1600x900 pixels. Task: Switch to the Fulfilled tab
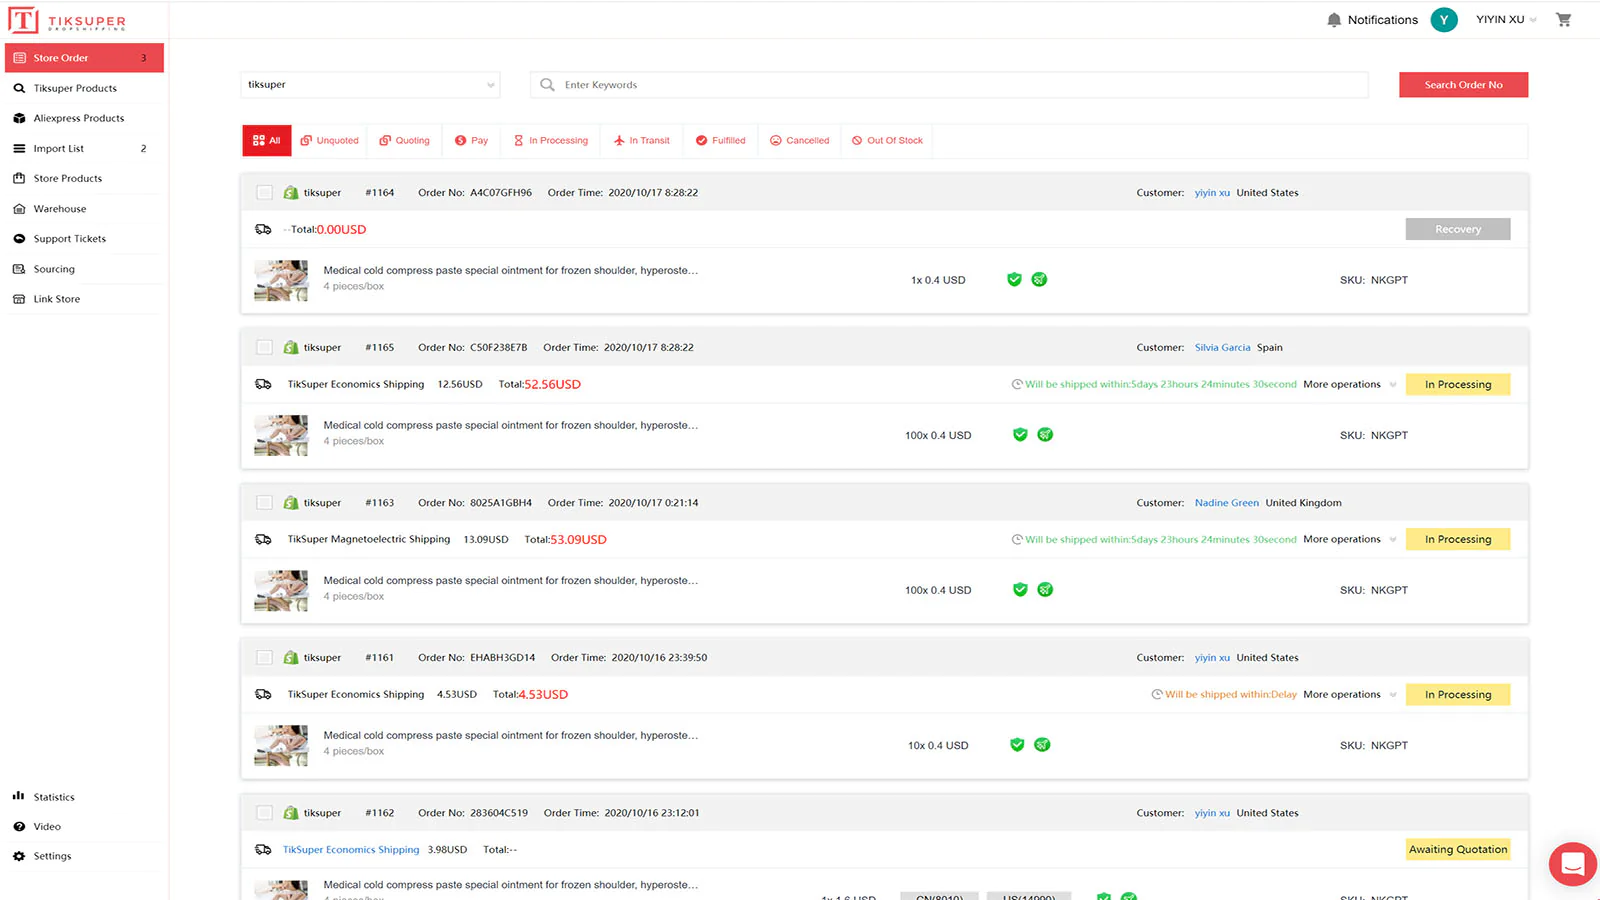pyautogui.click(x=721, y=140)
